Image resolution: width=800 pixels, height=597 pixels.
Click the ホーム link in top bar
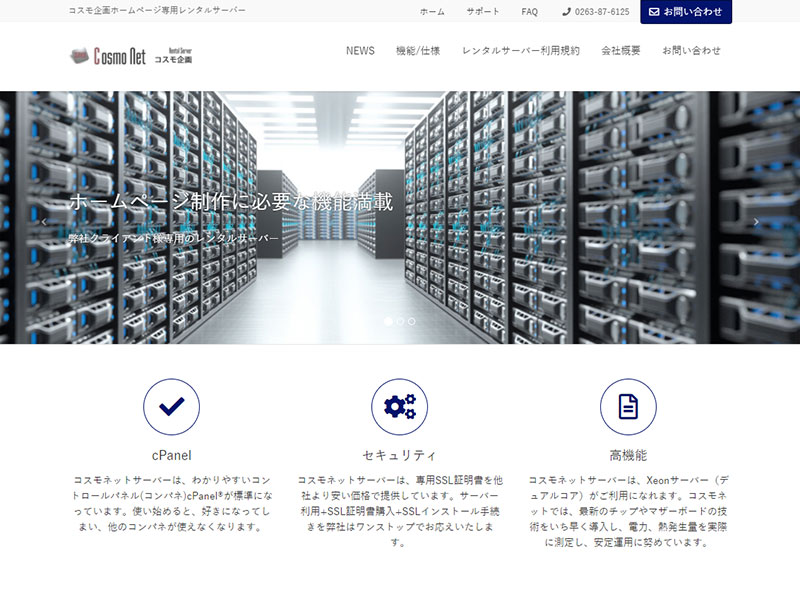[x=432, y=12]
